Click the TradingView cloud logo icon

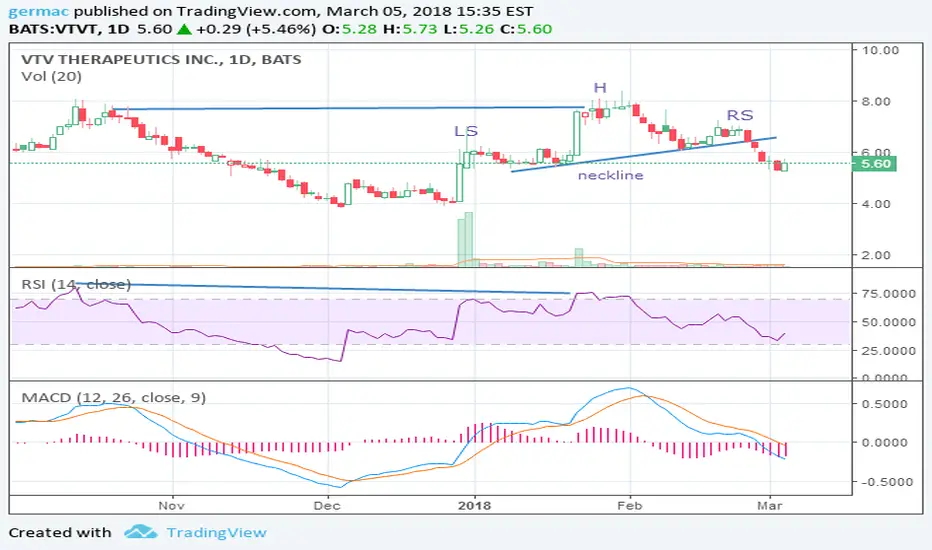click(x=141, y=532)
